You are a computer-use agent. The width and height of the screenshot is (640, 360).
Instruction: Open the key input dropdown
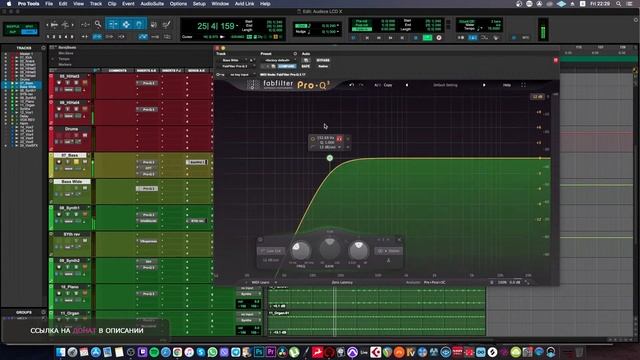point(241,75)
